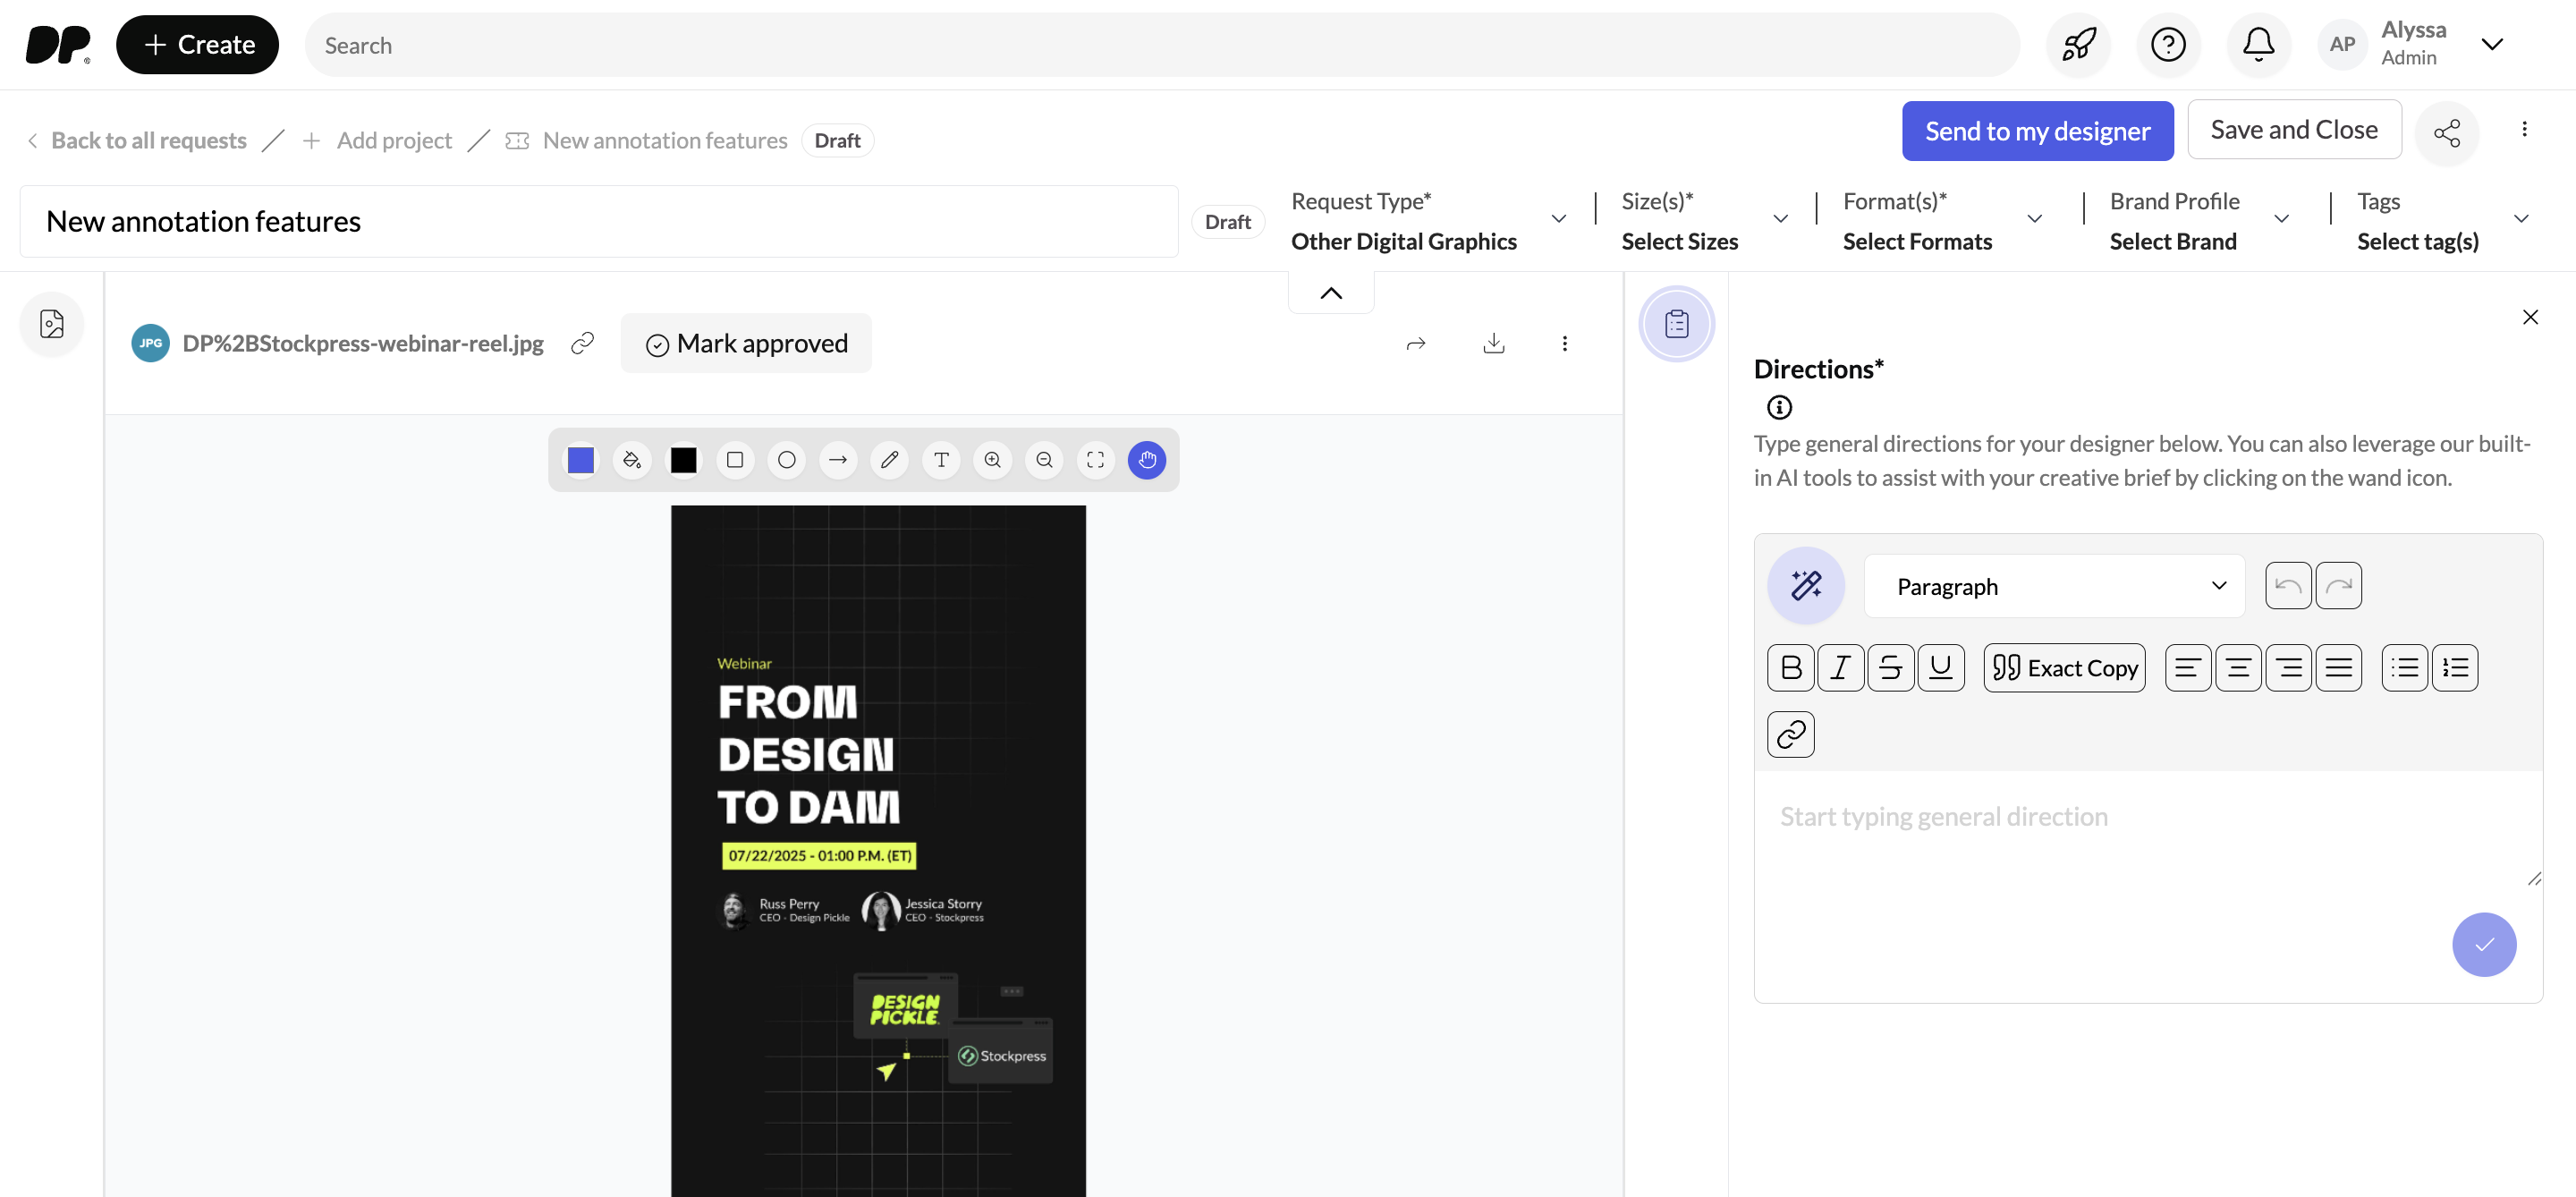Open the Paragraph style dropdown
2576x1197 pixels.
[2054, 586]
